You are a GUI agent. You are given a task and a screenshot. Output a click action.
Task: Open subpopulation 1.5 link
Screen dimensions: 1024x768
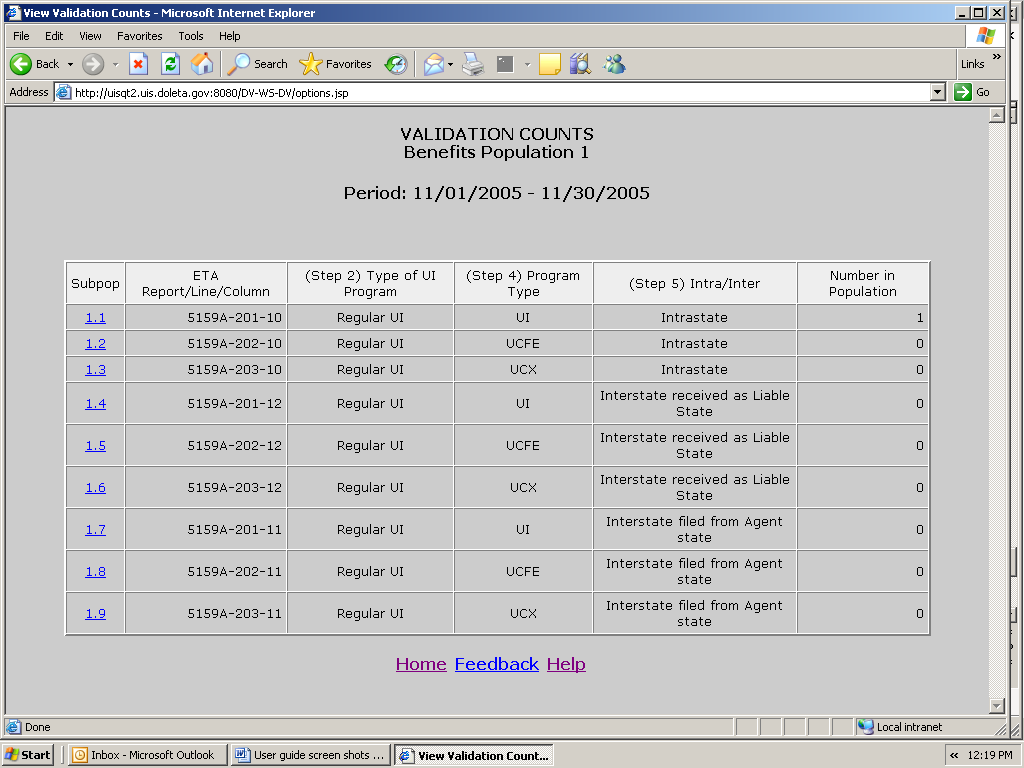click(95, 445)
